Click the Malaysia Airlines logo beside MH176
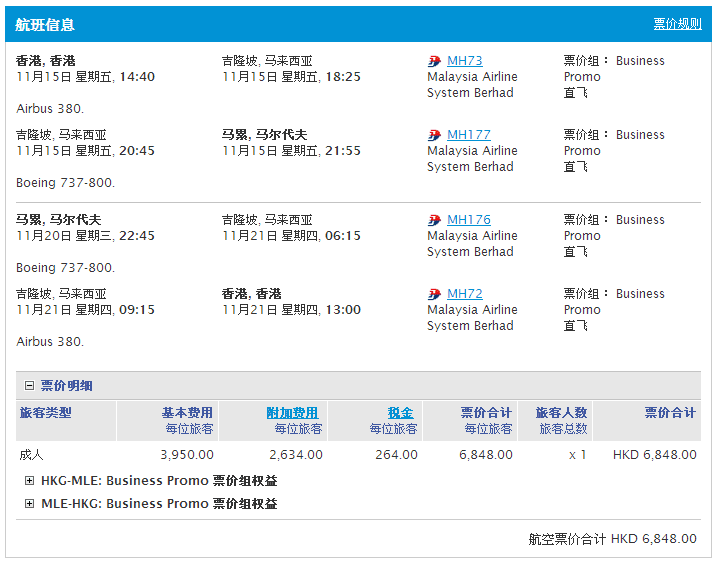Image resolution: width=716 pixels, height=561 pixels. pyautogui.click(x=434, y=220)
